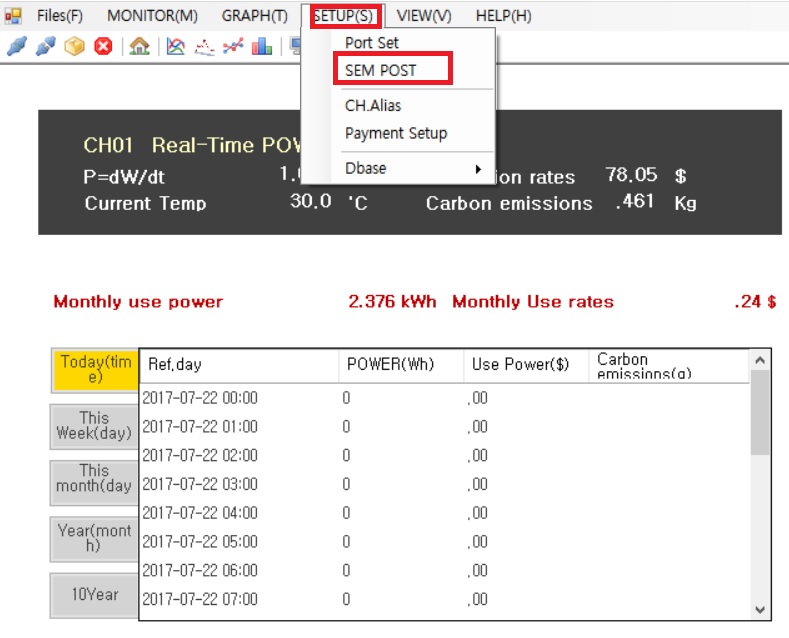789x638 pixels.
Task: Select the row 2017-07-22 04:00
Action: [445, 513]
